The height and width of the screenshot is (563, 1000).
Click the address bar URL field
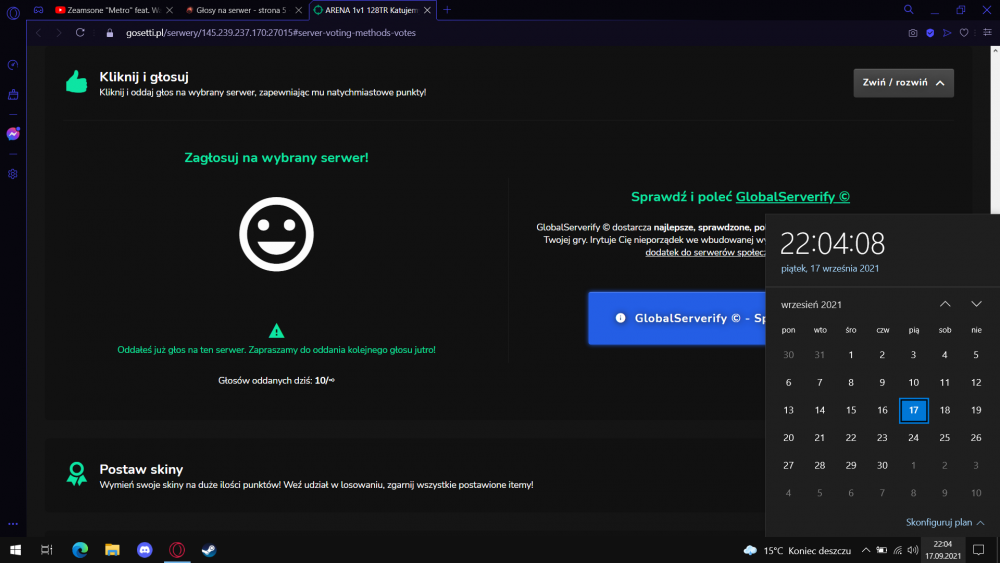(271, 33)
